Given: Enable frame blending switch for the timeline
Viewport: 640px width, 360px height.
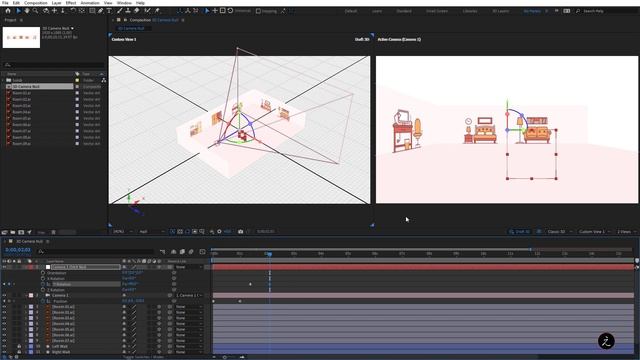Looking at the screenshot, I should pyautogui.click(x=182, y=251).
